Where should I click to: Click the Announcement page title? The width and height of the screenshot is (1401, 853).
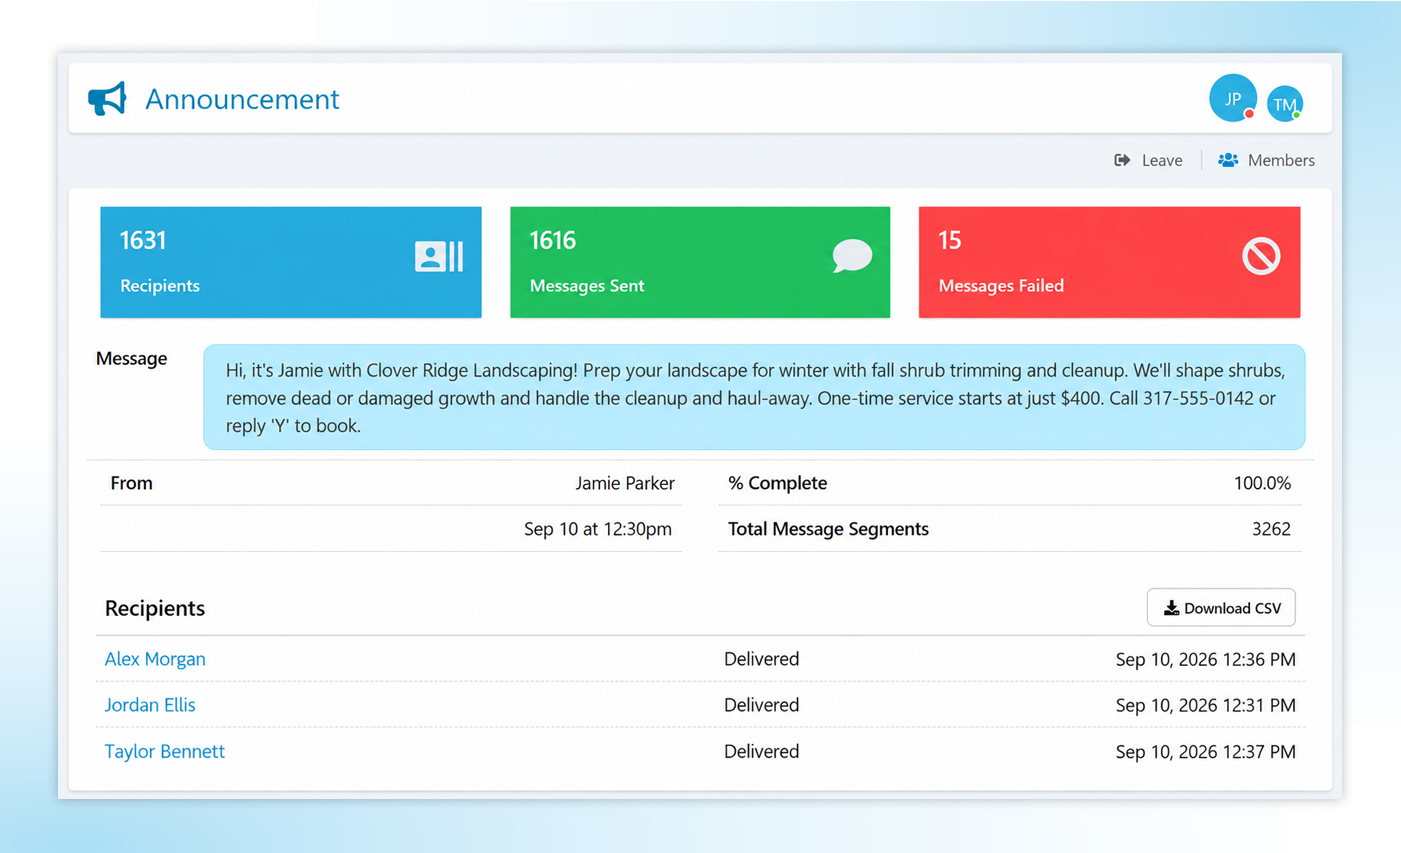242,99
